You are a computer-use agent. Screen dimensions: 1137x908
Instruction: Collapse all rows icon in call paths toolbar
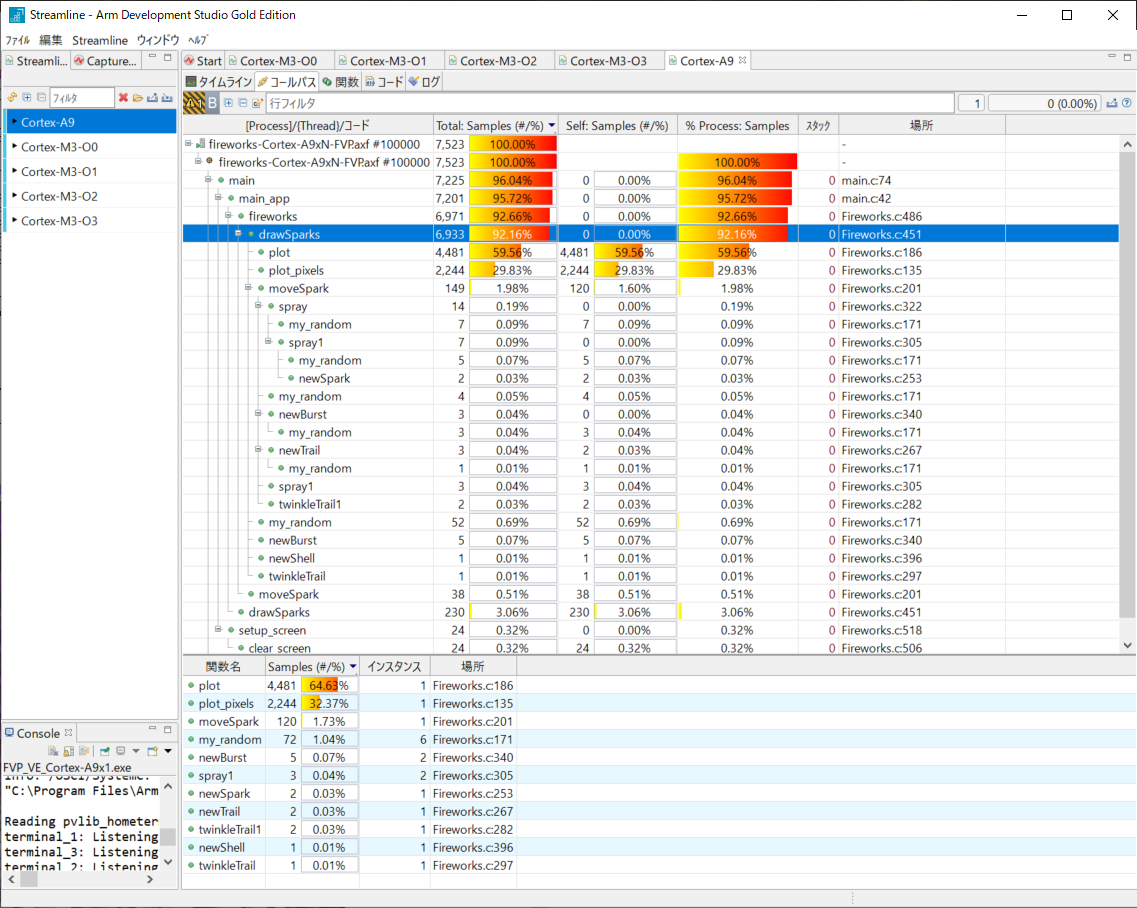243,103
